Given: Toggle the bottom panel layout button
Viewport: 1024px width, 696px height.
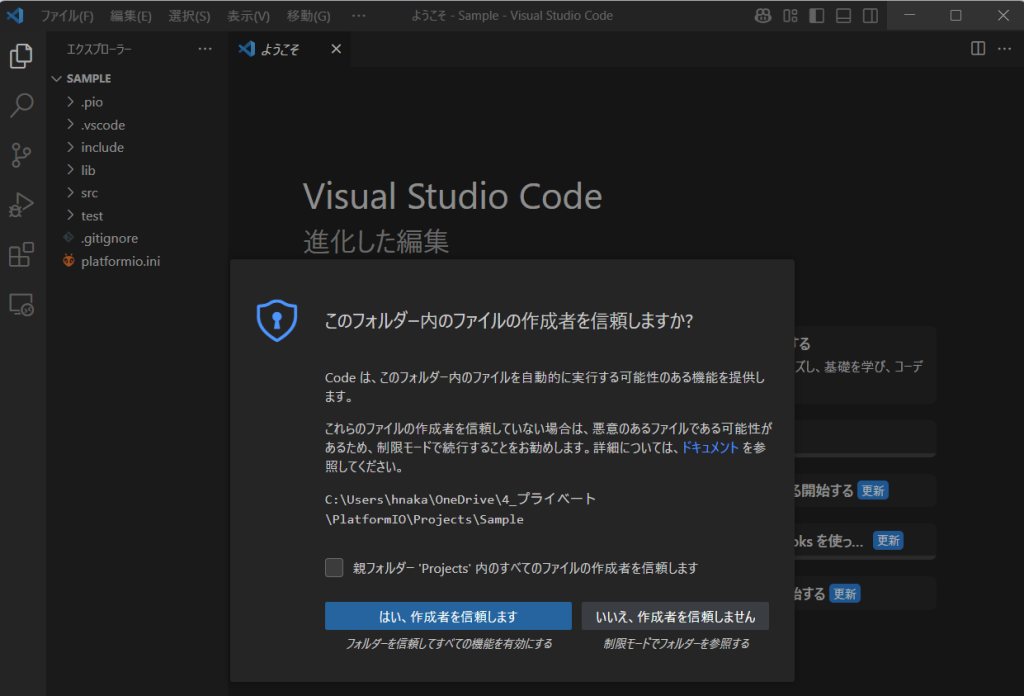Looking at the screenshot, I should click(844, 16).
